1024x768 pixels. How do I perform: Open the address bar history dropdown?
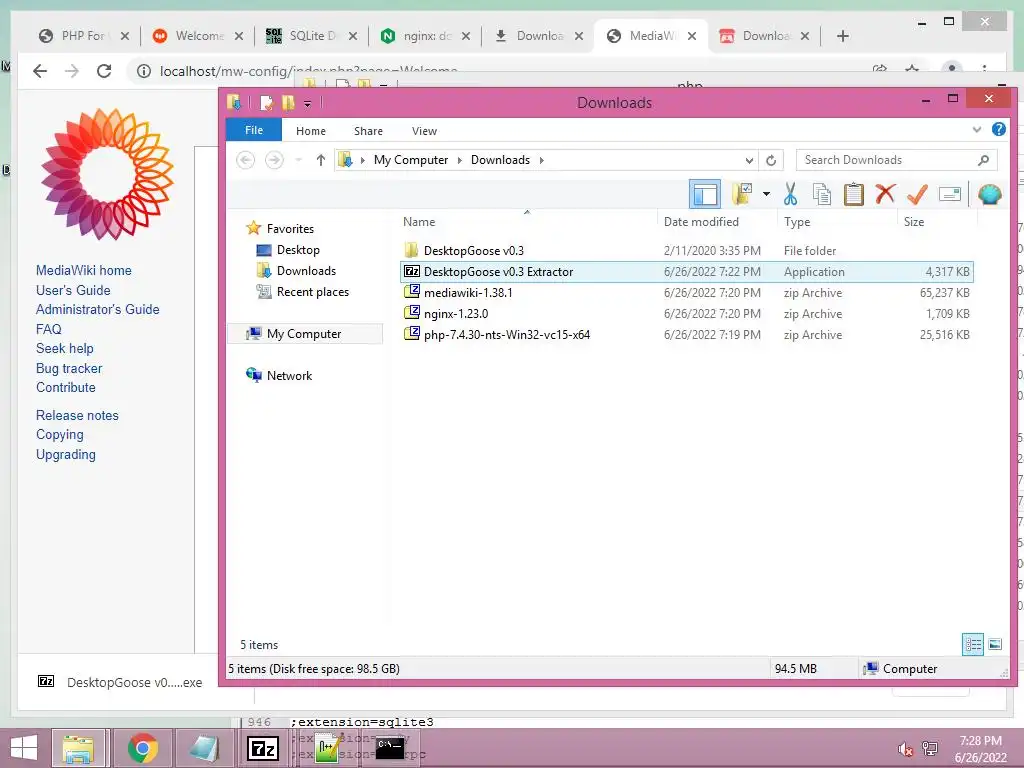point(749,160)
